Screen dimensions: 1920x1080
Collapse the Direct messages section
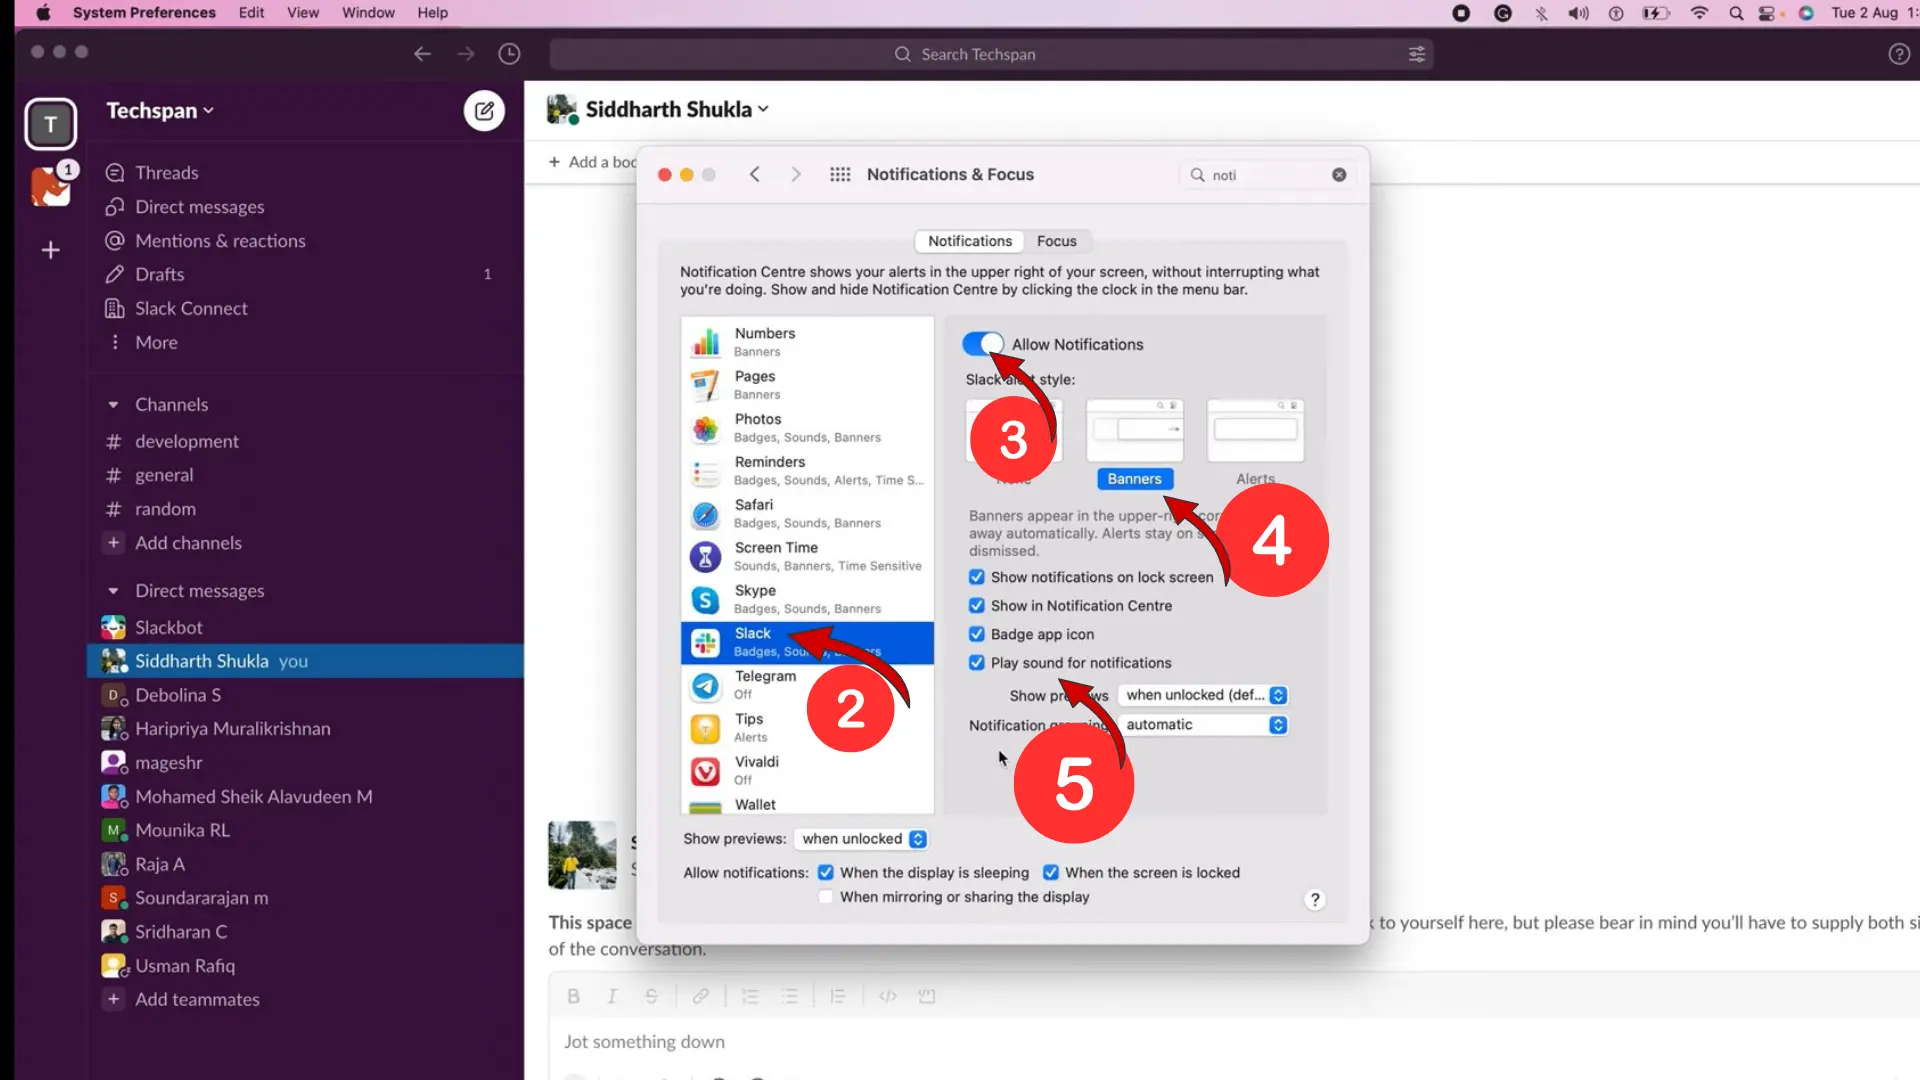[x=113, y=591]
